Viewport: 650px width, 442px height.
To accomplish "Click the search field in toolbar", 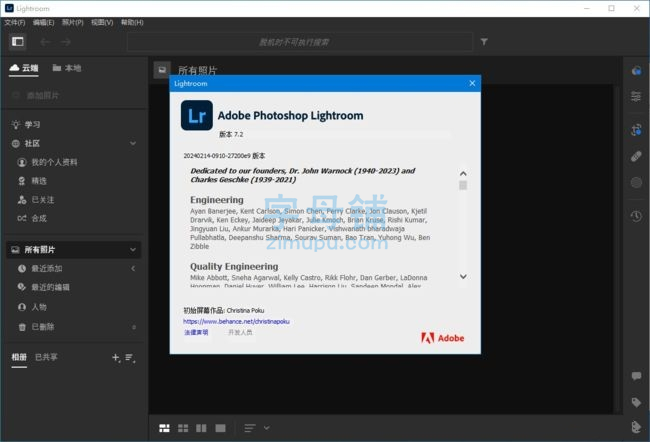I will (299, 42).
